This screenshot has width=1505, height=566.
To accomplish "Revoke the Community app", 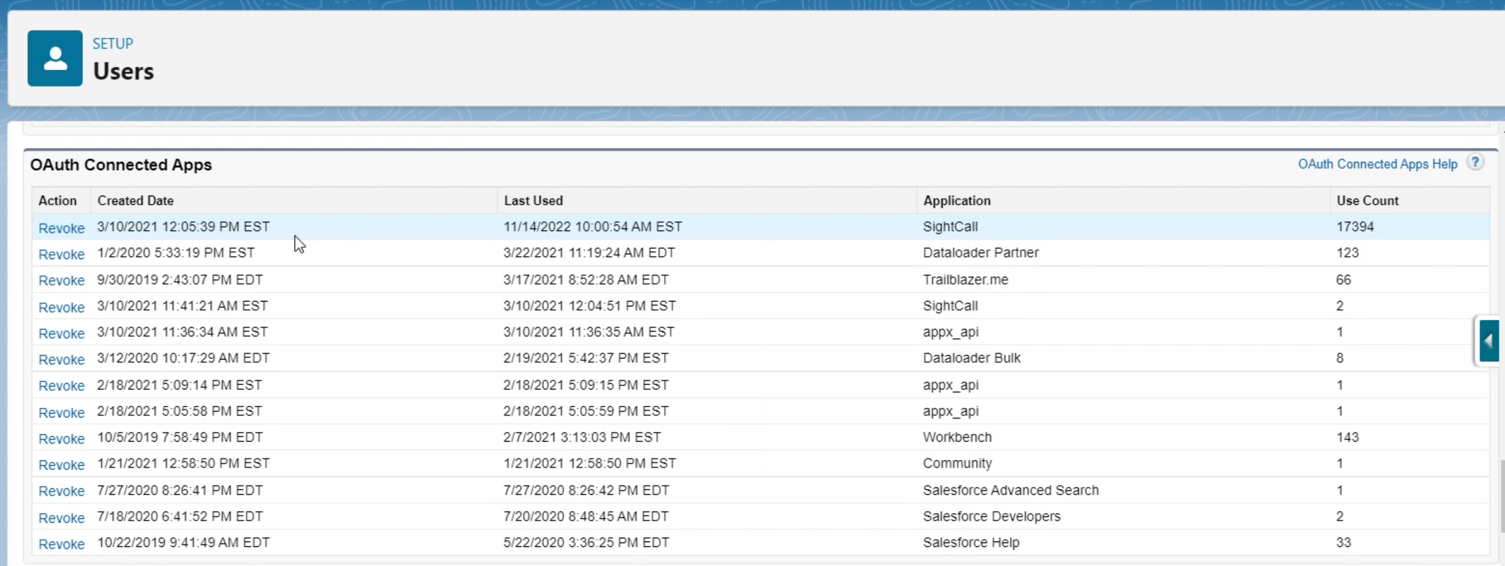I will click(61, 464).
